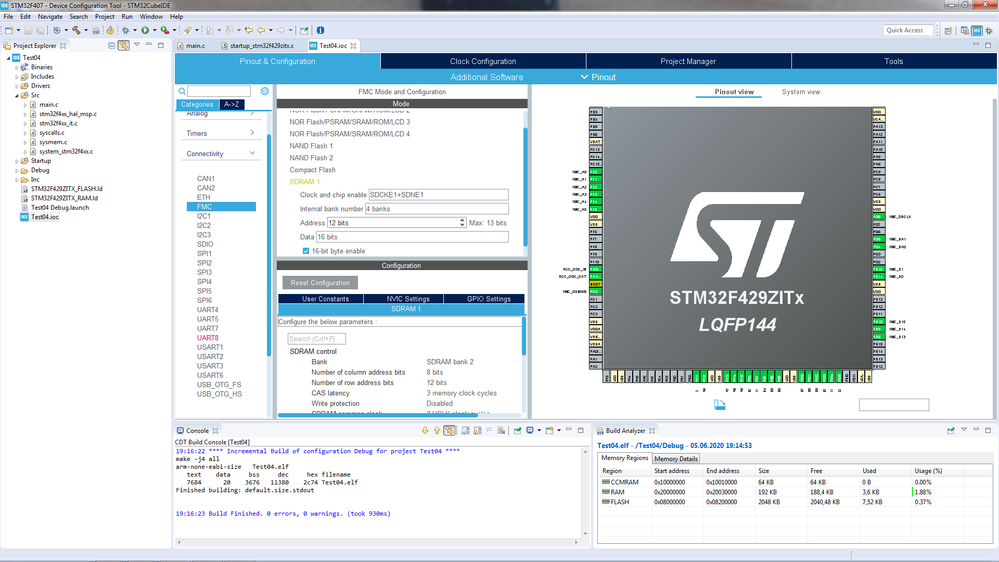Toggle the 16-bit byte enable checkbox
999x562 pixels.
click(x=306, y=251)
